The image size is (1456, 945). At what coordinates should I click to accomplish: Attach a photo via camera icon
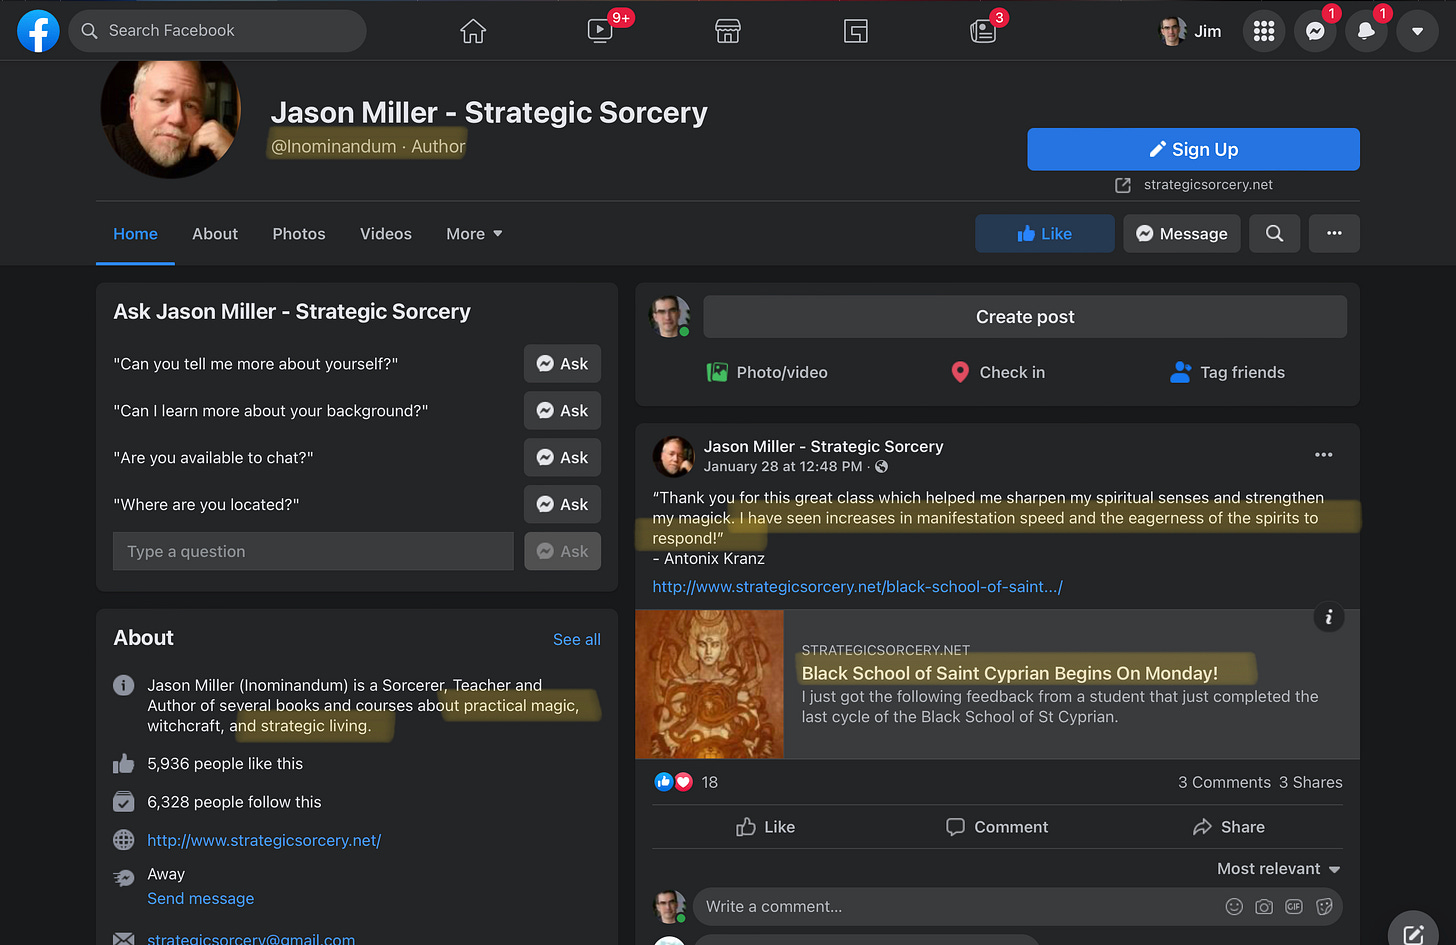(1264, 907)
